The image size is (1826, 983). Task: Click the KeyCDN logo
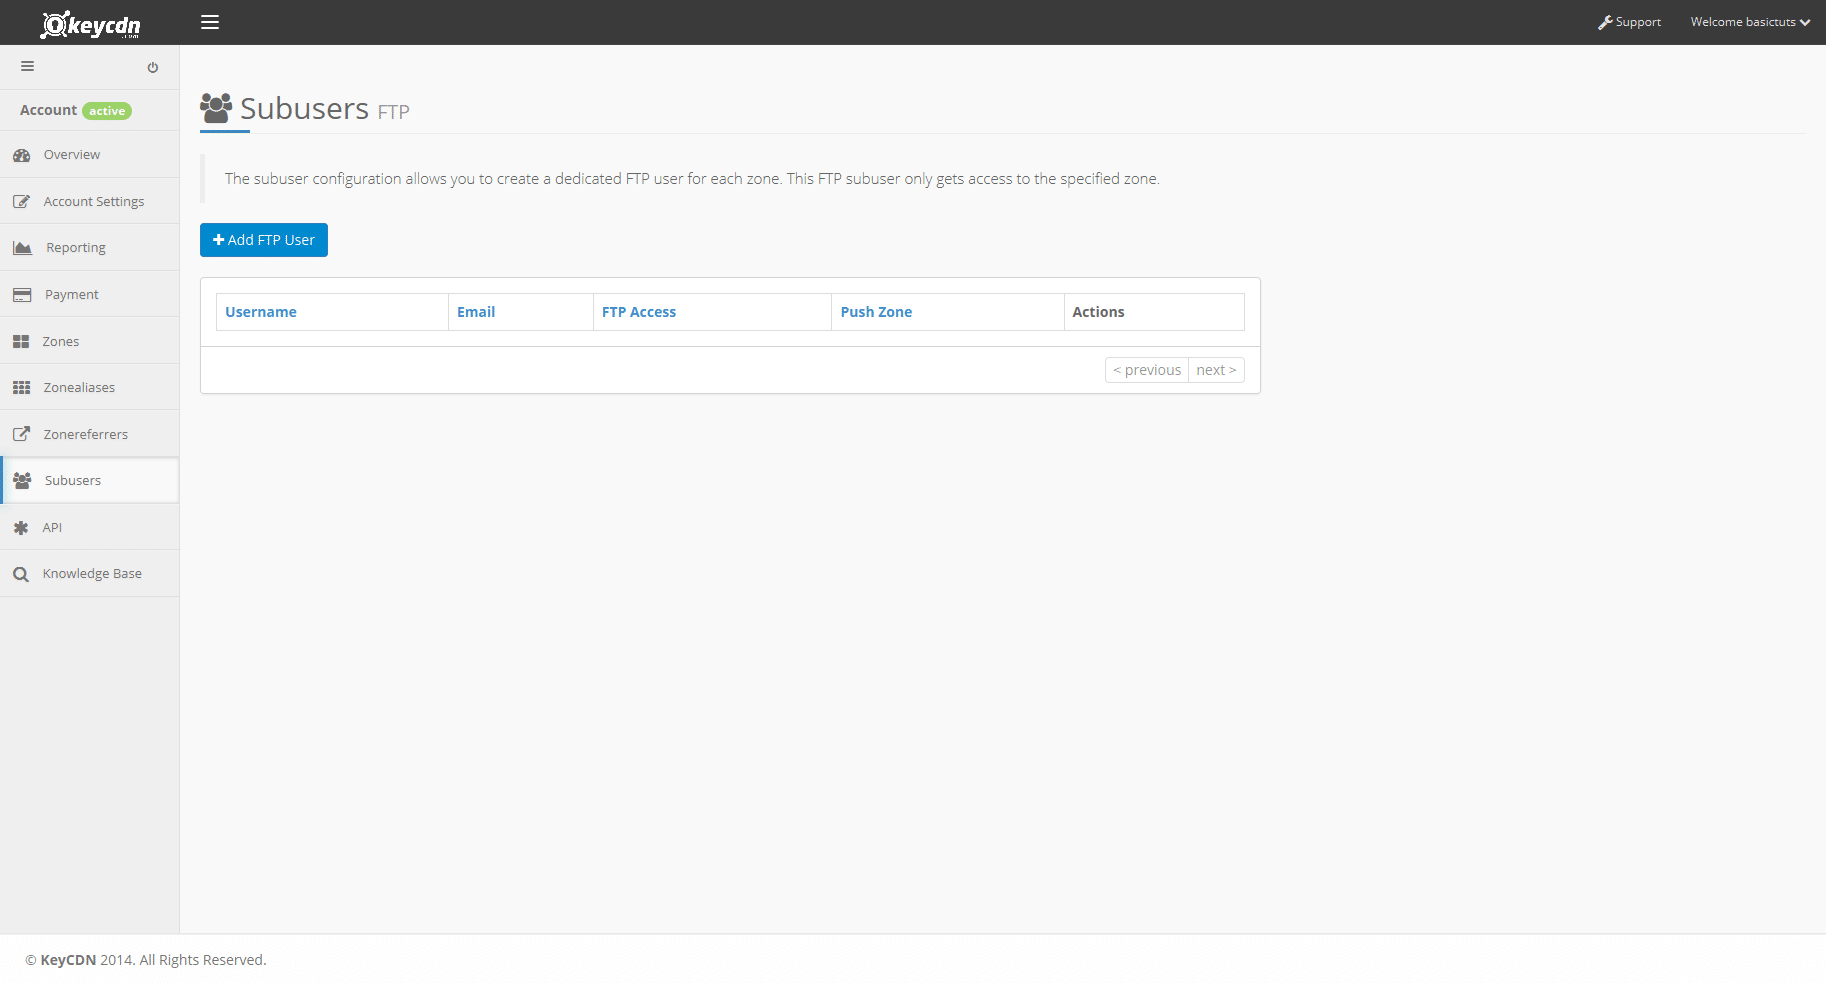(90, 24)
